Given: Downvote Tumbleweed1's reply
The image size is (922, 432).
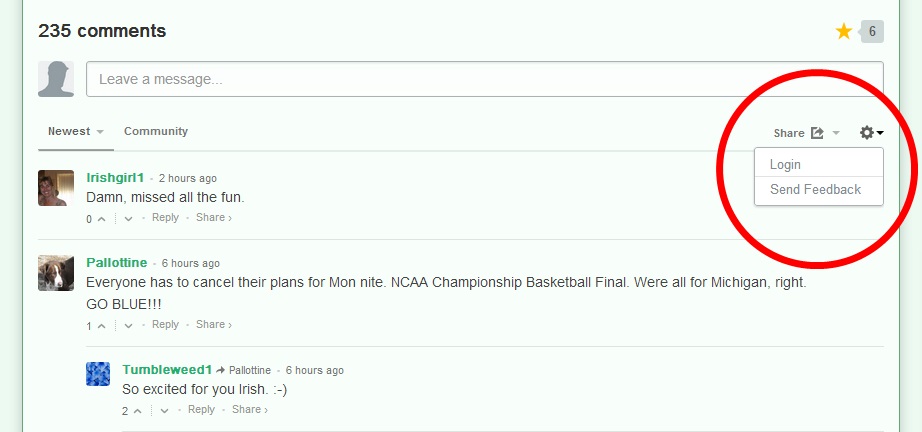Looking at the screenshot, I should point(164,411).
